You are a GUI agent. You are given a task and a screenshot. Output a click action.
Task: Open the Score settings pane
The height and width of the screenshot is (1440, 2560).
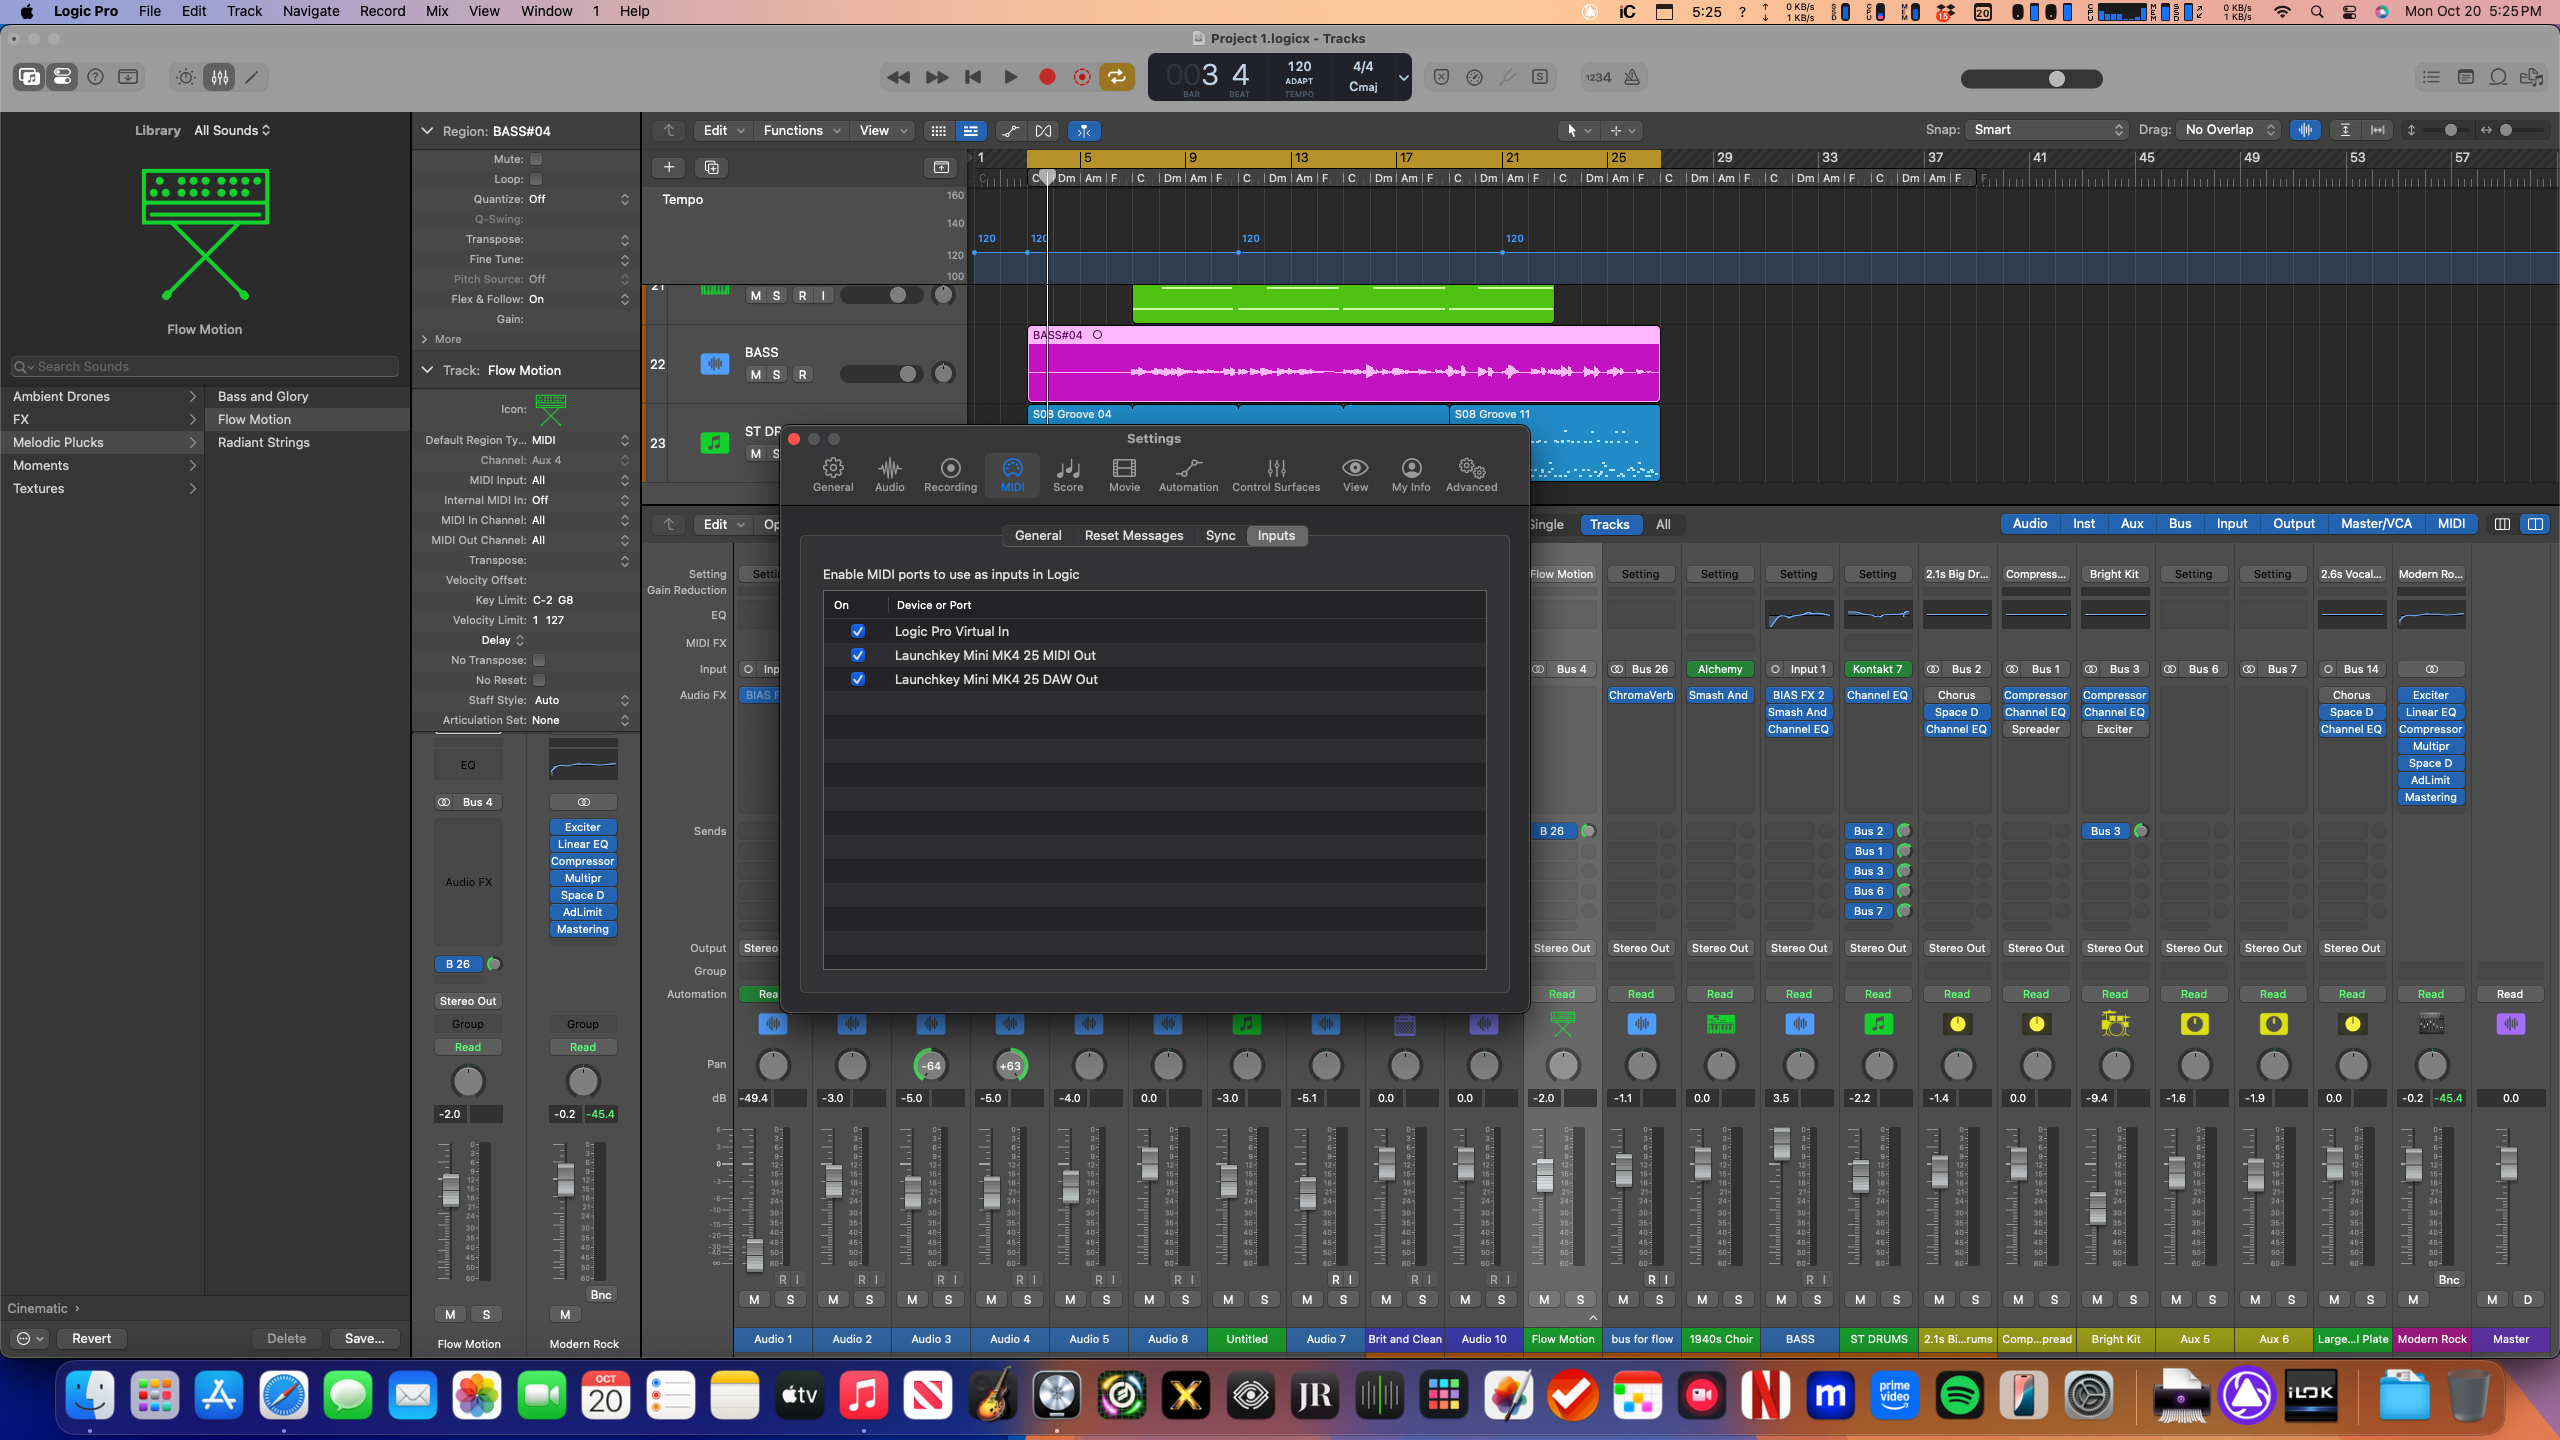click(x=1067, y=474)
